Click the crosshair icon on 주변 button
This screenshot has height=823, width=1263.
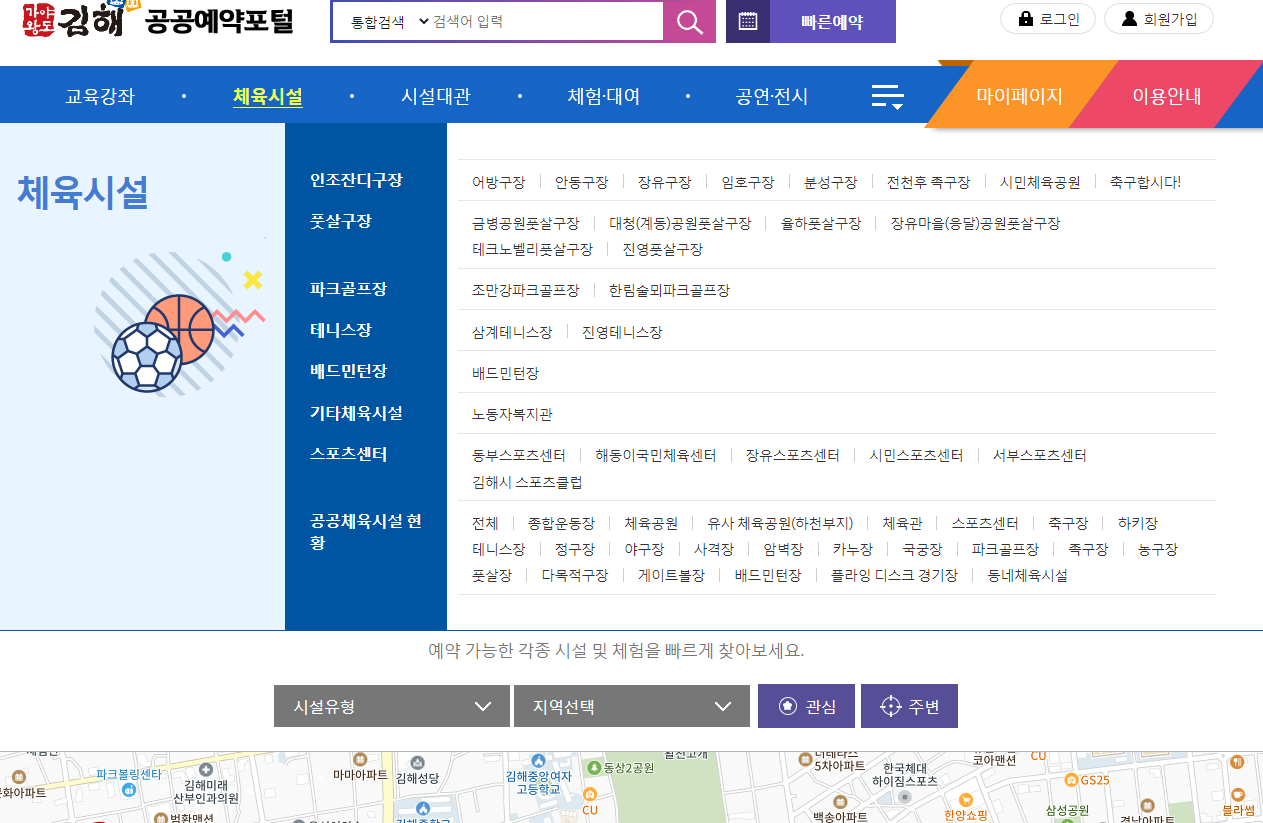coord(890,706)
